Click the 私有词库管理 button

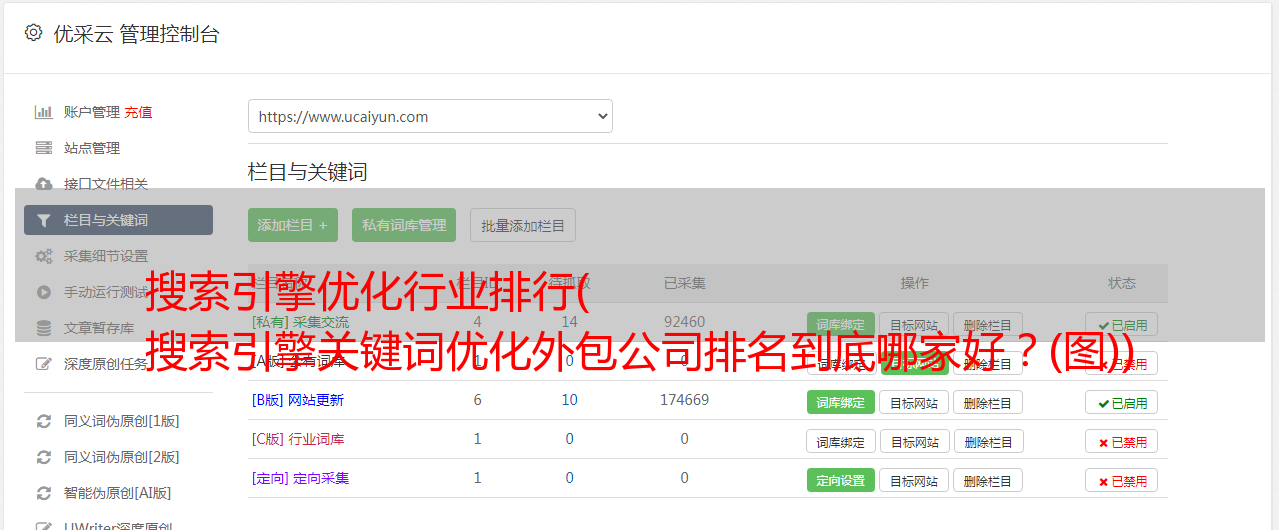pyautogui.click(x=404, y=225)
